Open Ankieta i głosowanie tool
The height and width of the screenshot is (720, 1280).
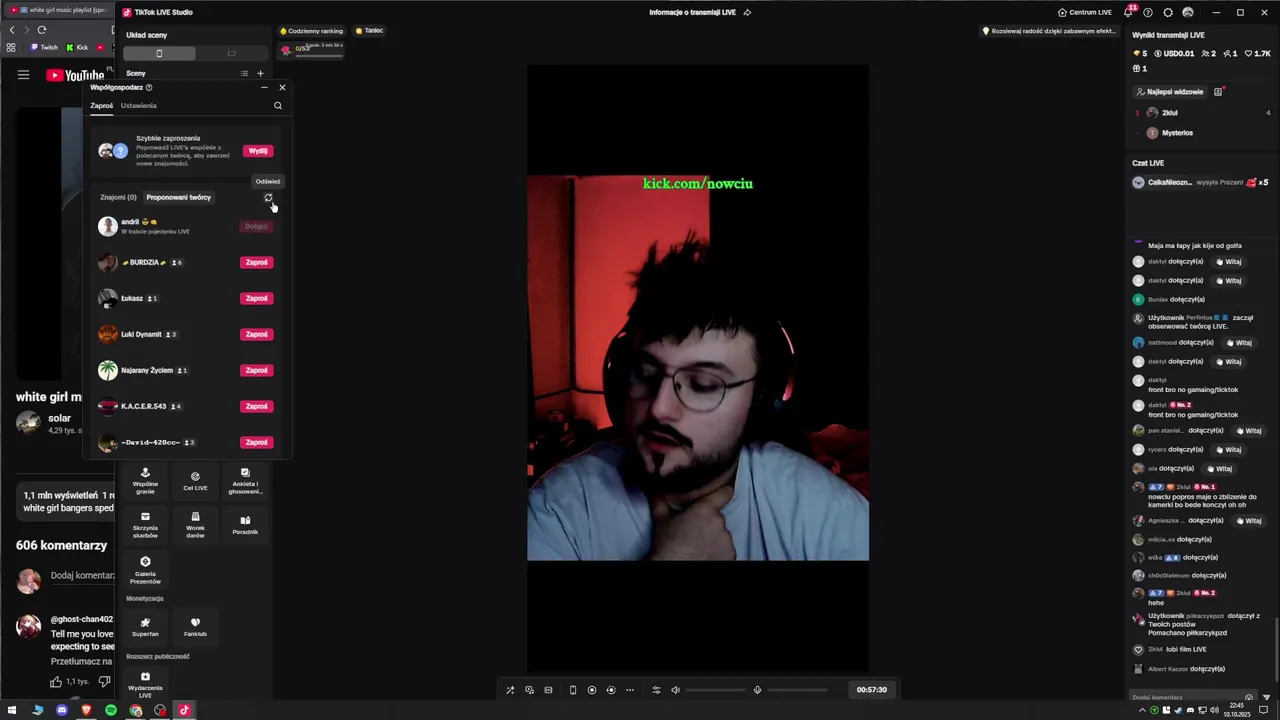point(245,480)
